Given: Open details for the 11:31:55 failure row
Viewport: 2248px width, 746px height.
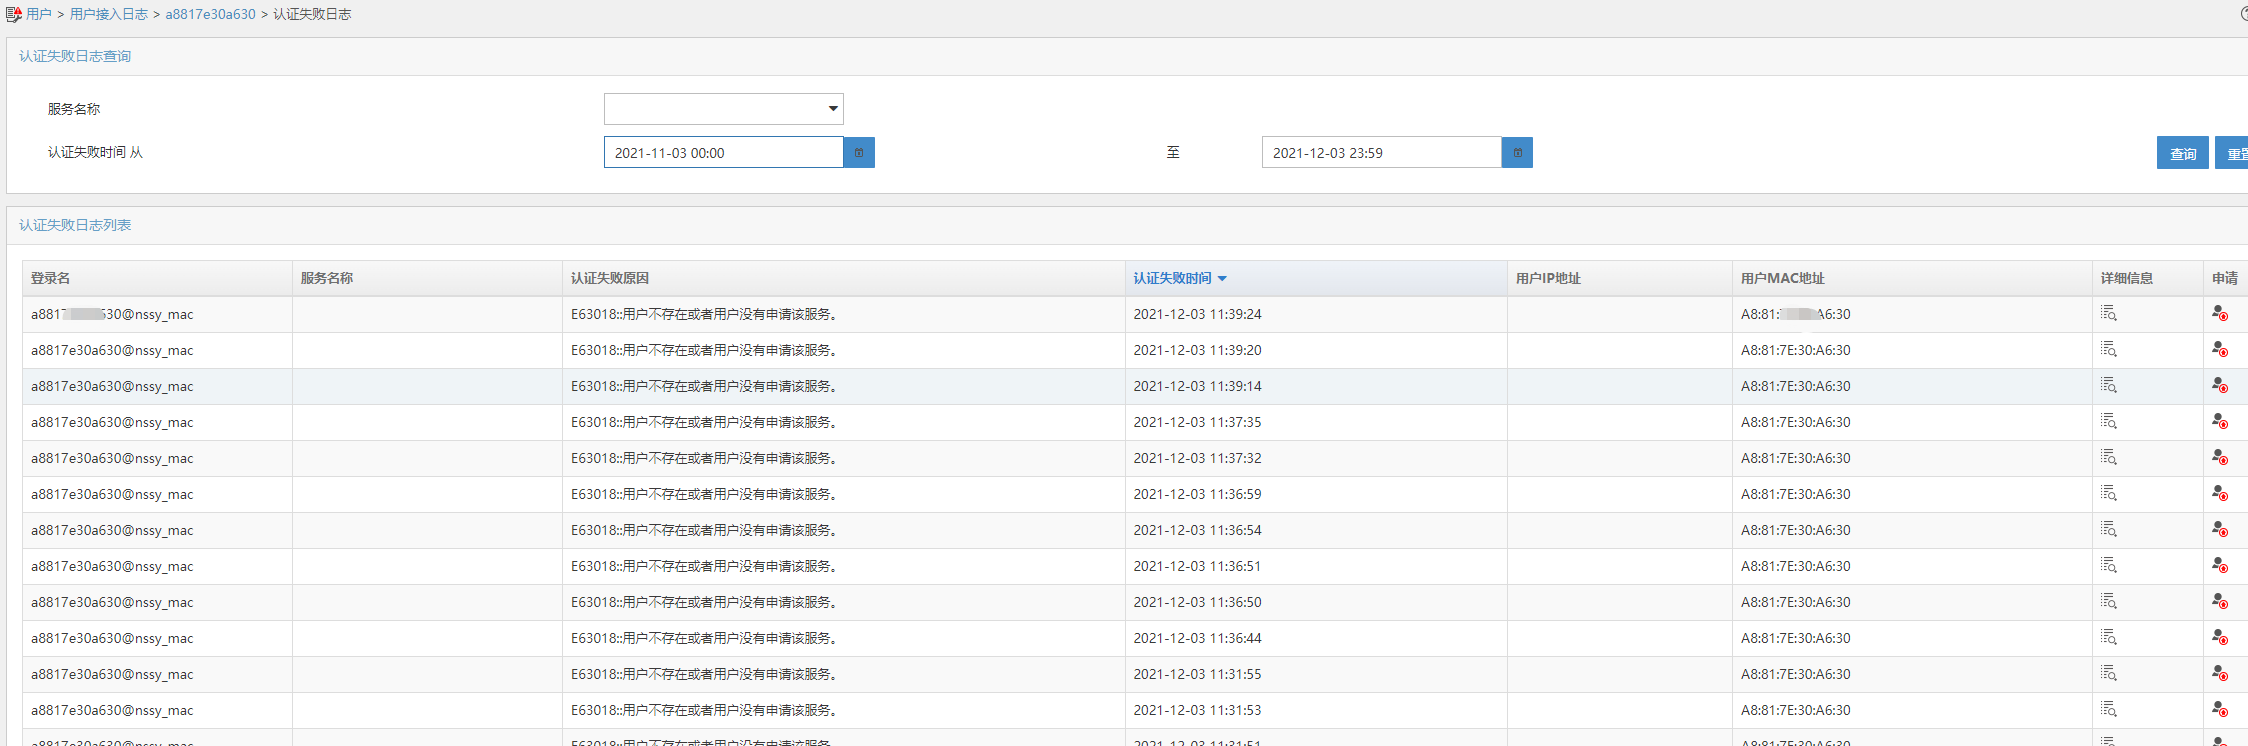Looking at the screenshot, I should pyautogui.click(x=2108, y=673).
